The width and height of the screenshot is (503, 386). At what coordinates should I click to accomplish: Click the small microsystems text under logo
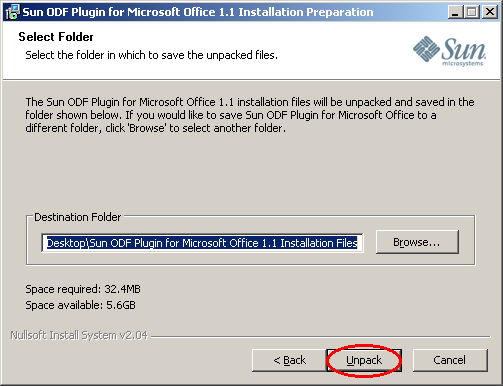[x=462, y=63]
